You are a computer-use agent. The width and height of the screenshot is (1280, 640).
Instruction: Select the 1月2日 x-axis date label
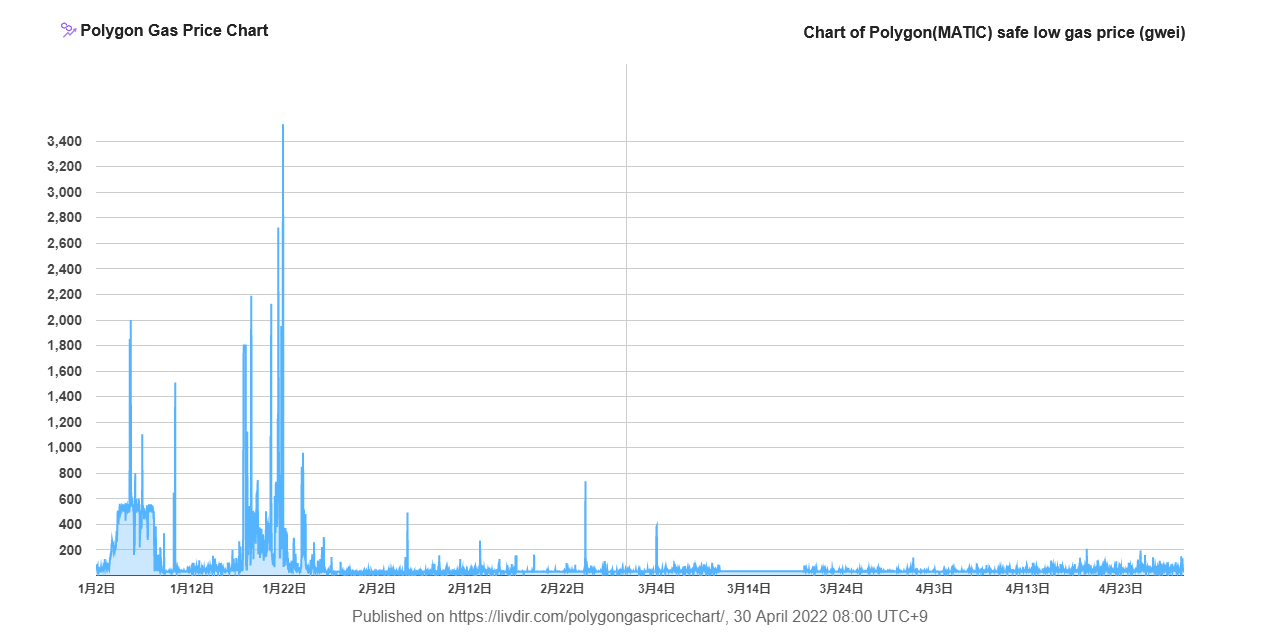(x=97, y=589)
